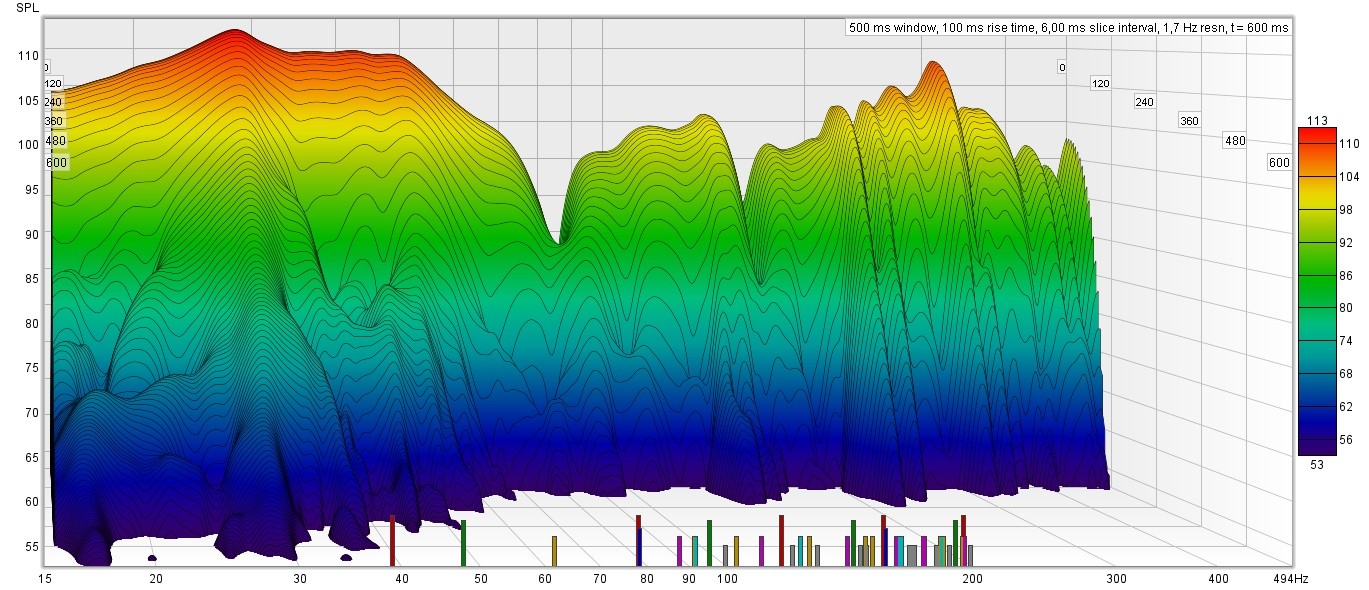Image resolution: width=1369 pixels, height=590 pixels.
Task: Click the 480 time label on the right axis
Action: coord(1235,141)
